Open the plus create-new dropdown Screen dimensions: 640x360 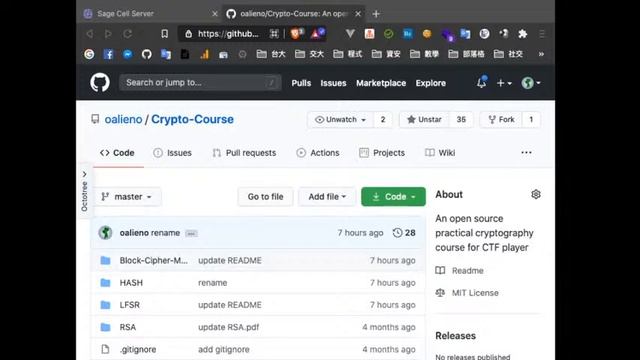pyautogui.click(x=504, y=83)
